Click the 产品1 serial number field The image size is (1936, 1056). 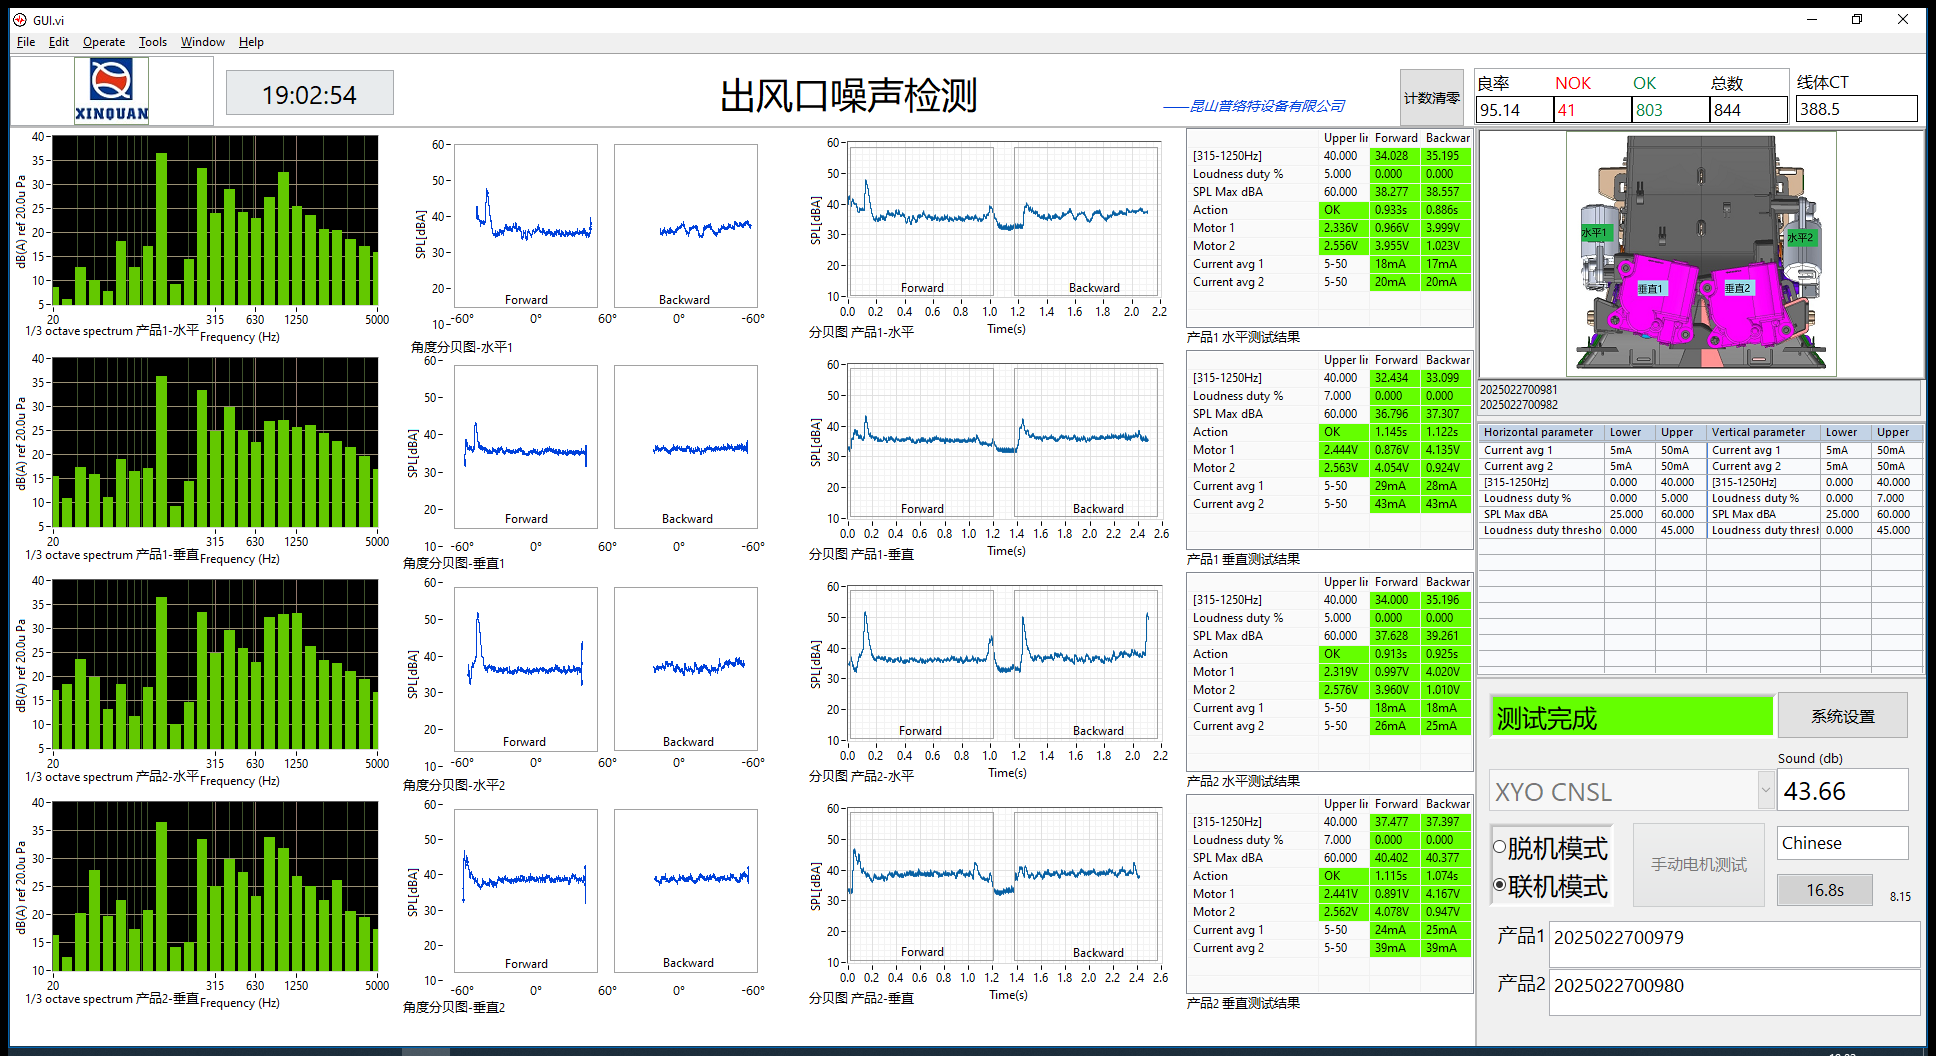coord(1733,938)
